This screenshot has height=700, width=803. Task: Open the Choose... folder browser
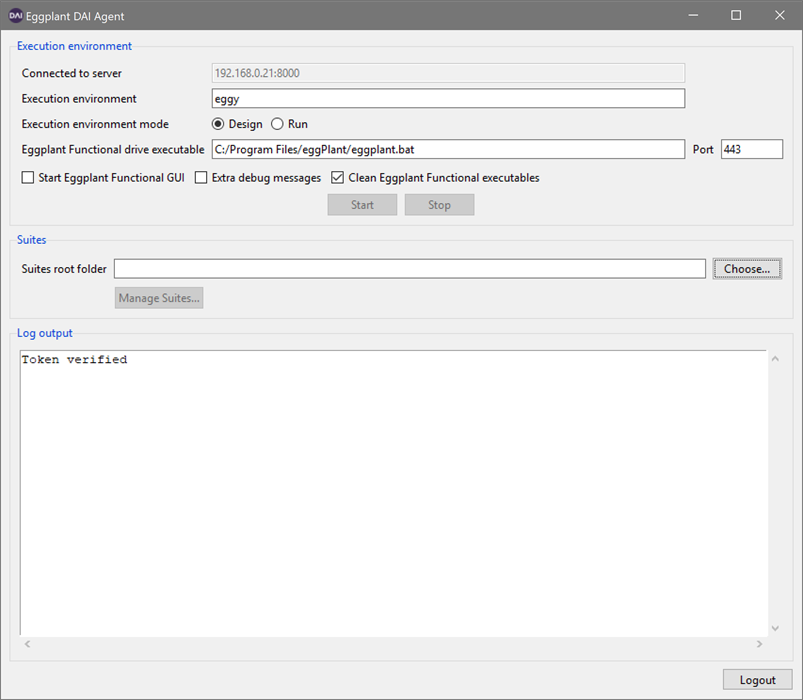click(747, 269)
